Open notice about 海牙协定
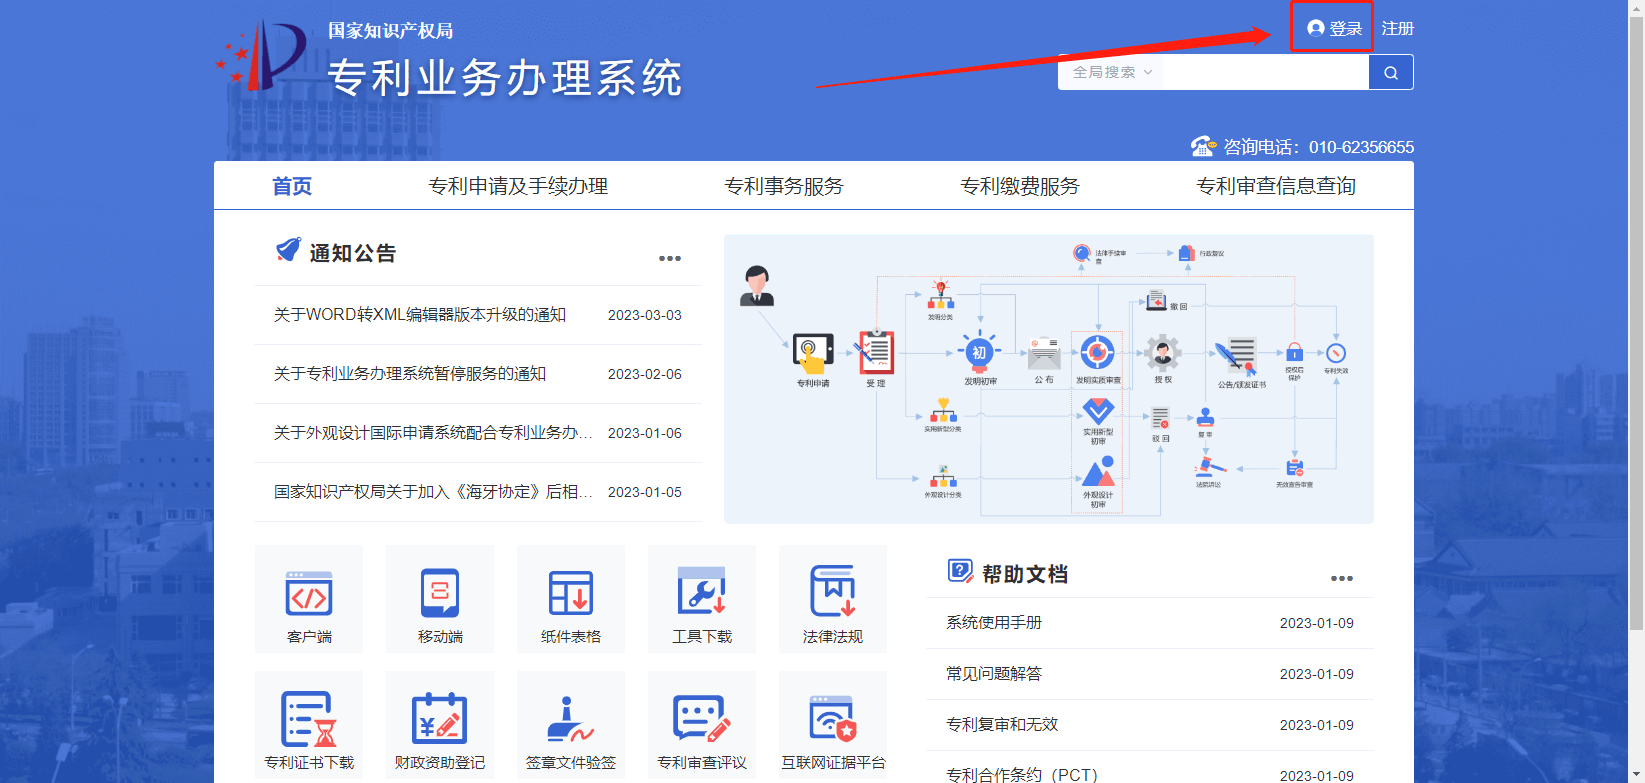 tap(433, 491)
